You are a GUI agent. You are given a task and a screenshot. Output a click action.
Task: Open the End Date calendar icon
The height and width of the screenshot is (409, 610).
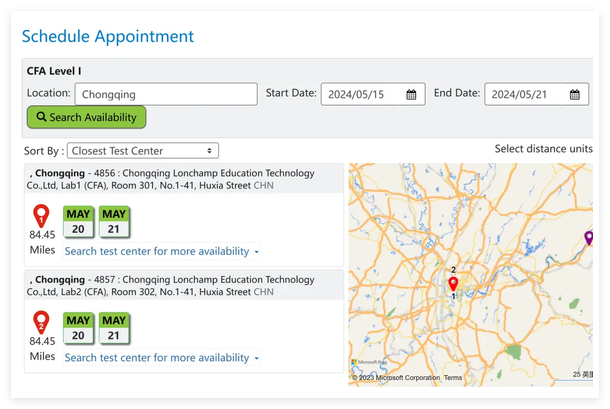[575, 95]
